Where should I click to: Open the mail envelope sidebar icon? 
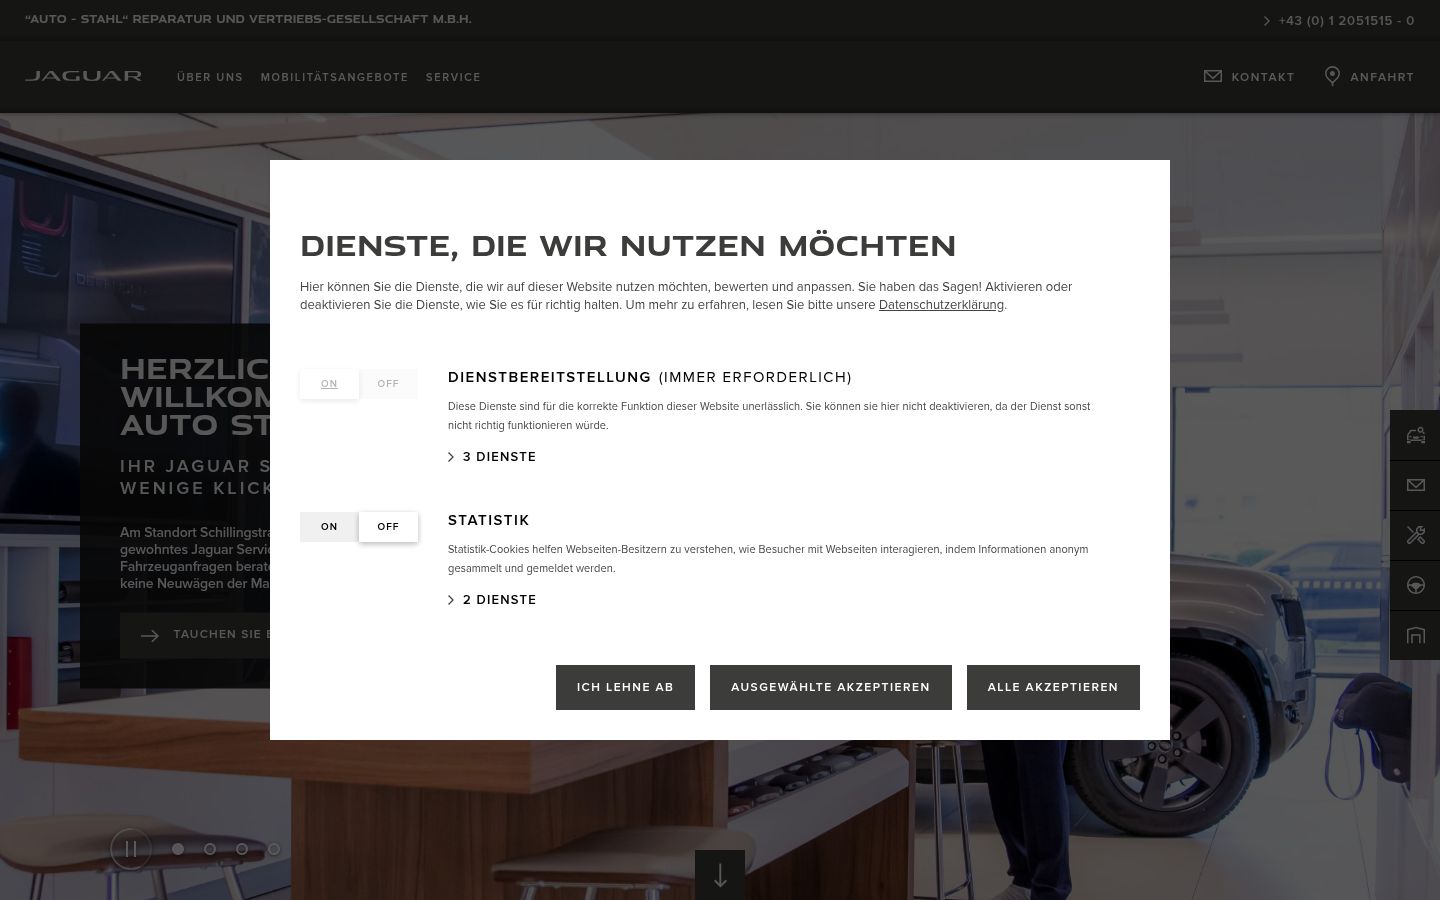point(1415,485)
